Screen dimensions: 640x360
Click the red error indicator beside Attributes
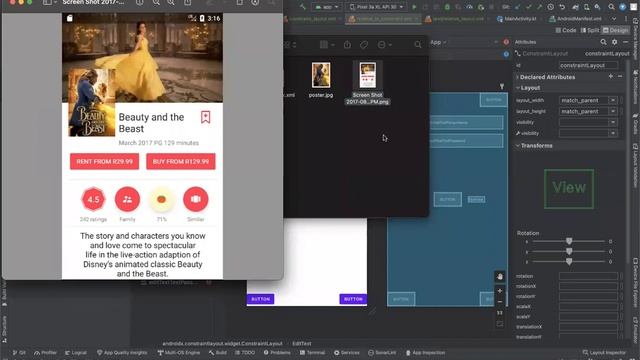(x=506, y=42)
